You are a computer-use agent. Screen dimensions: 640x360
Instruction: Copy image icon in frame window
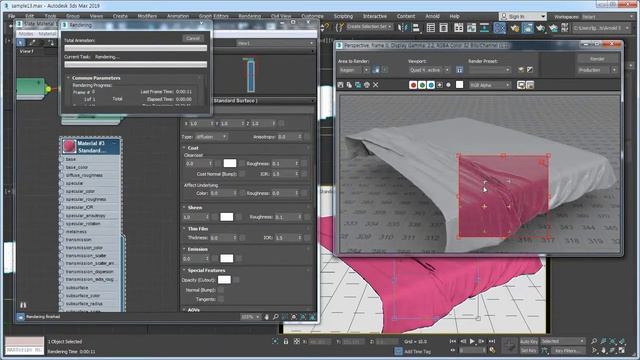click(x=349, y=85)
